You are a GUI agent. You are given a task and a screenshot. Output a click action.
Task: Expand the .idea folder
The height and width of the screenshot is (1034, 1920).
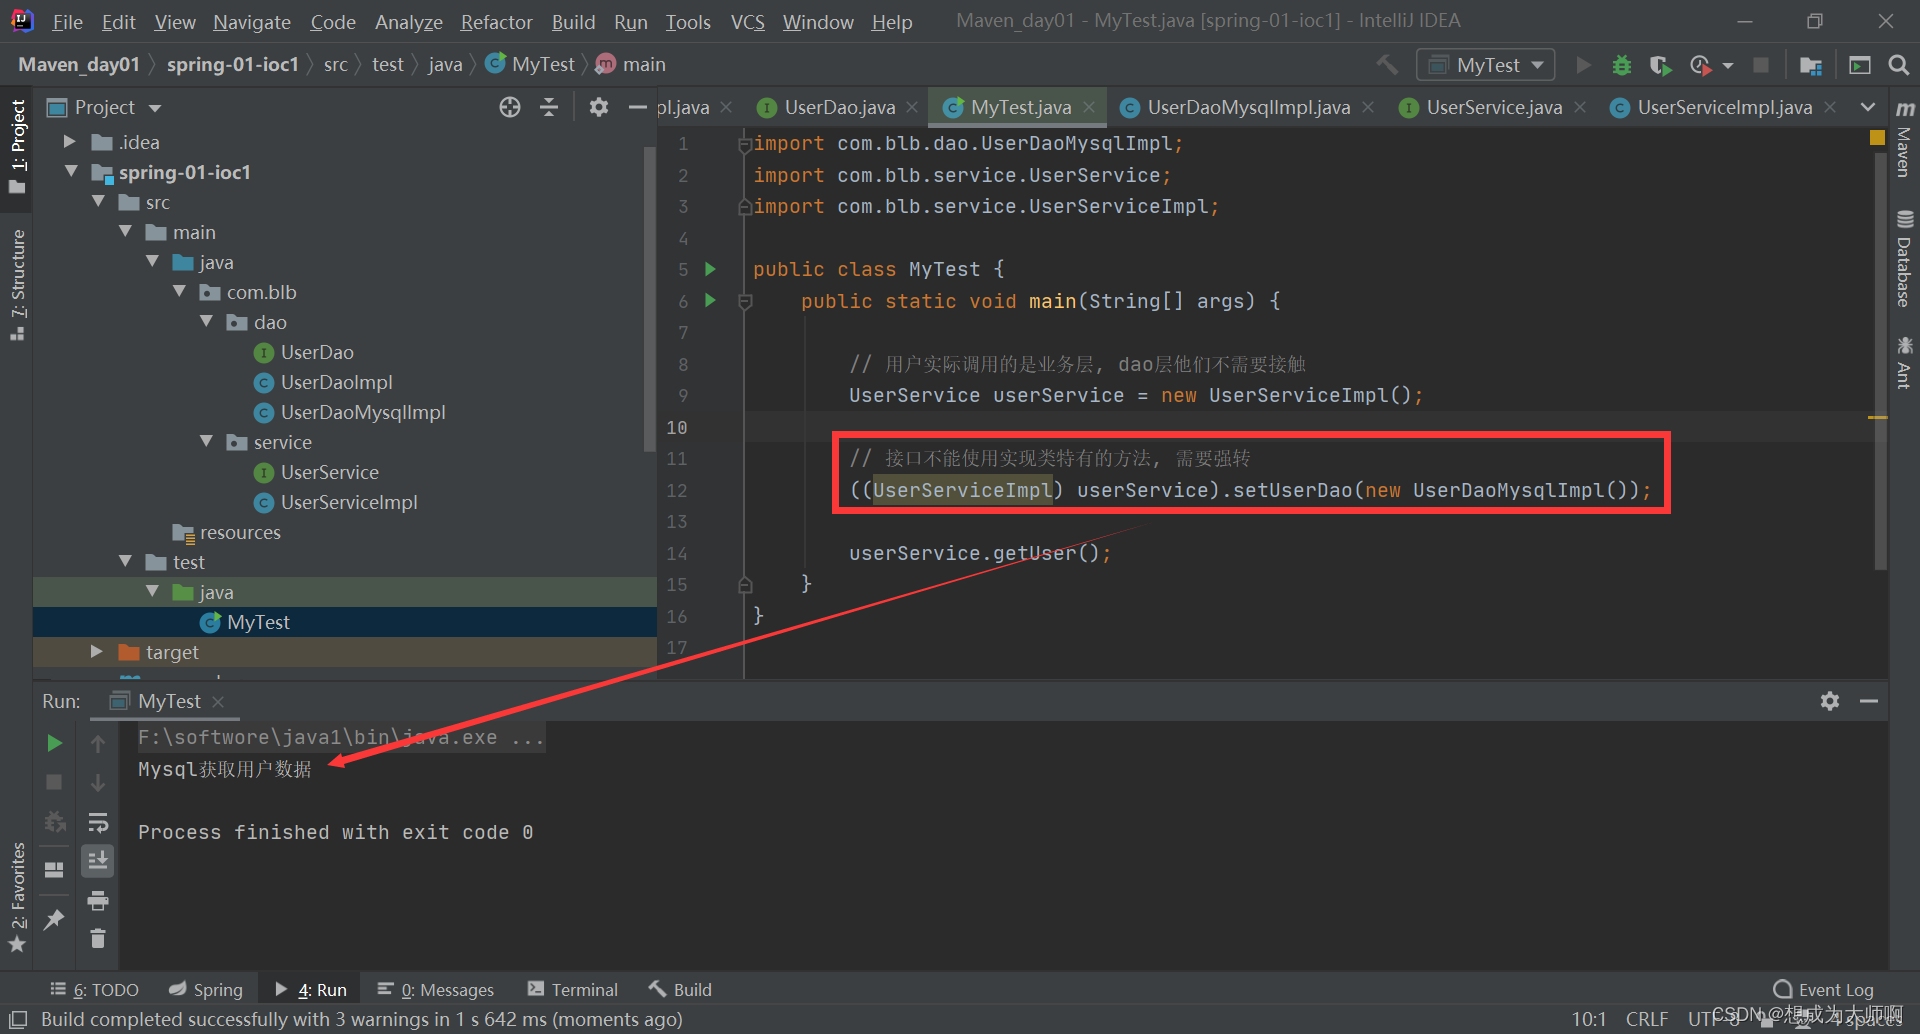coord(70,142)
